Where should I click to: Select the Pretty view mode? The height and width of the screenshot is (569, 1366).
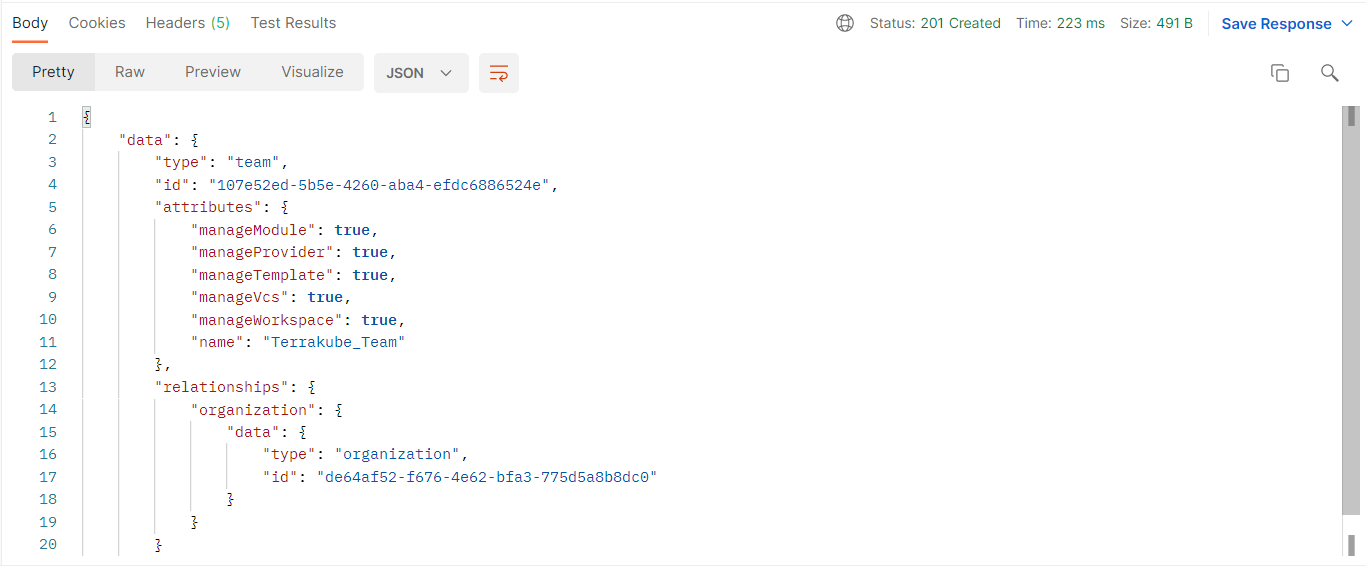[53, 72]
